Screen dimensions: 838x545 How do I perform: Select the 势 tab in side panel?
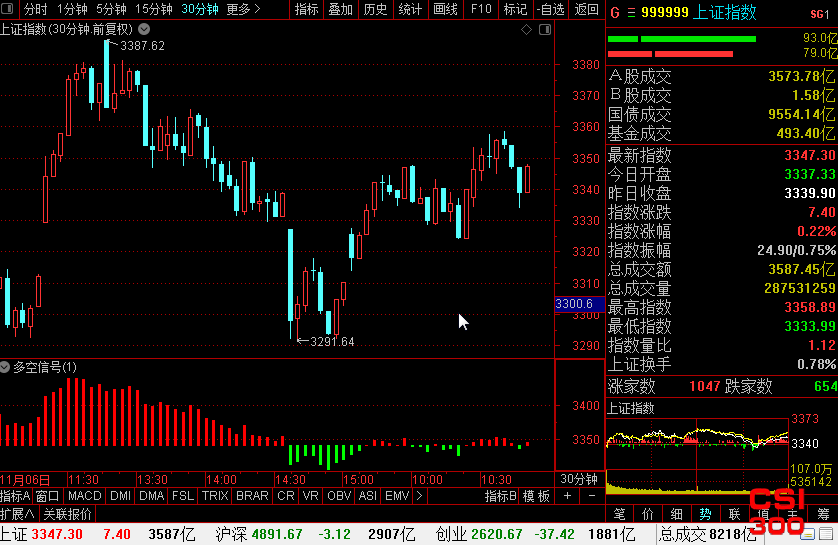[705, 514]
